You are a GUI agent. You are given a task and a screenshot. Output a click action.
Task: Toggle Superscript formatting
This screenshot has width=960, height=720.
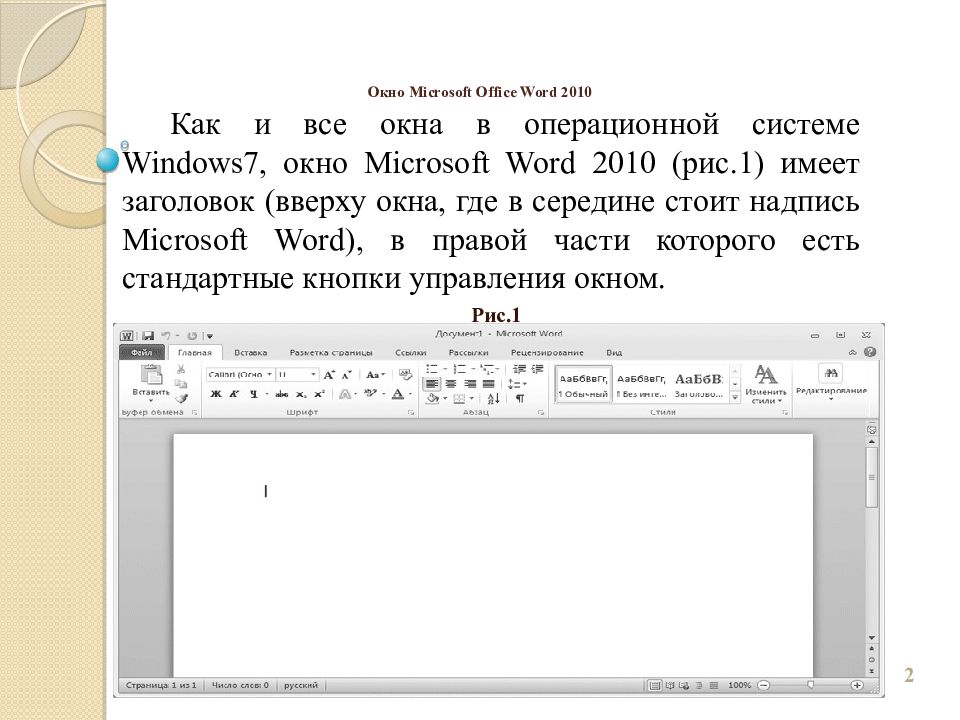[319, 394]
